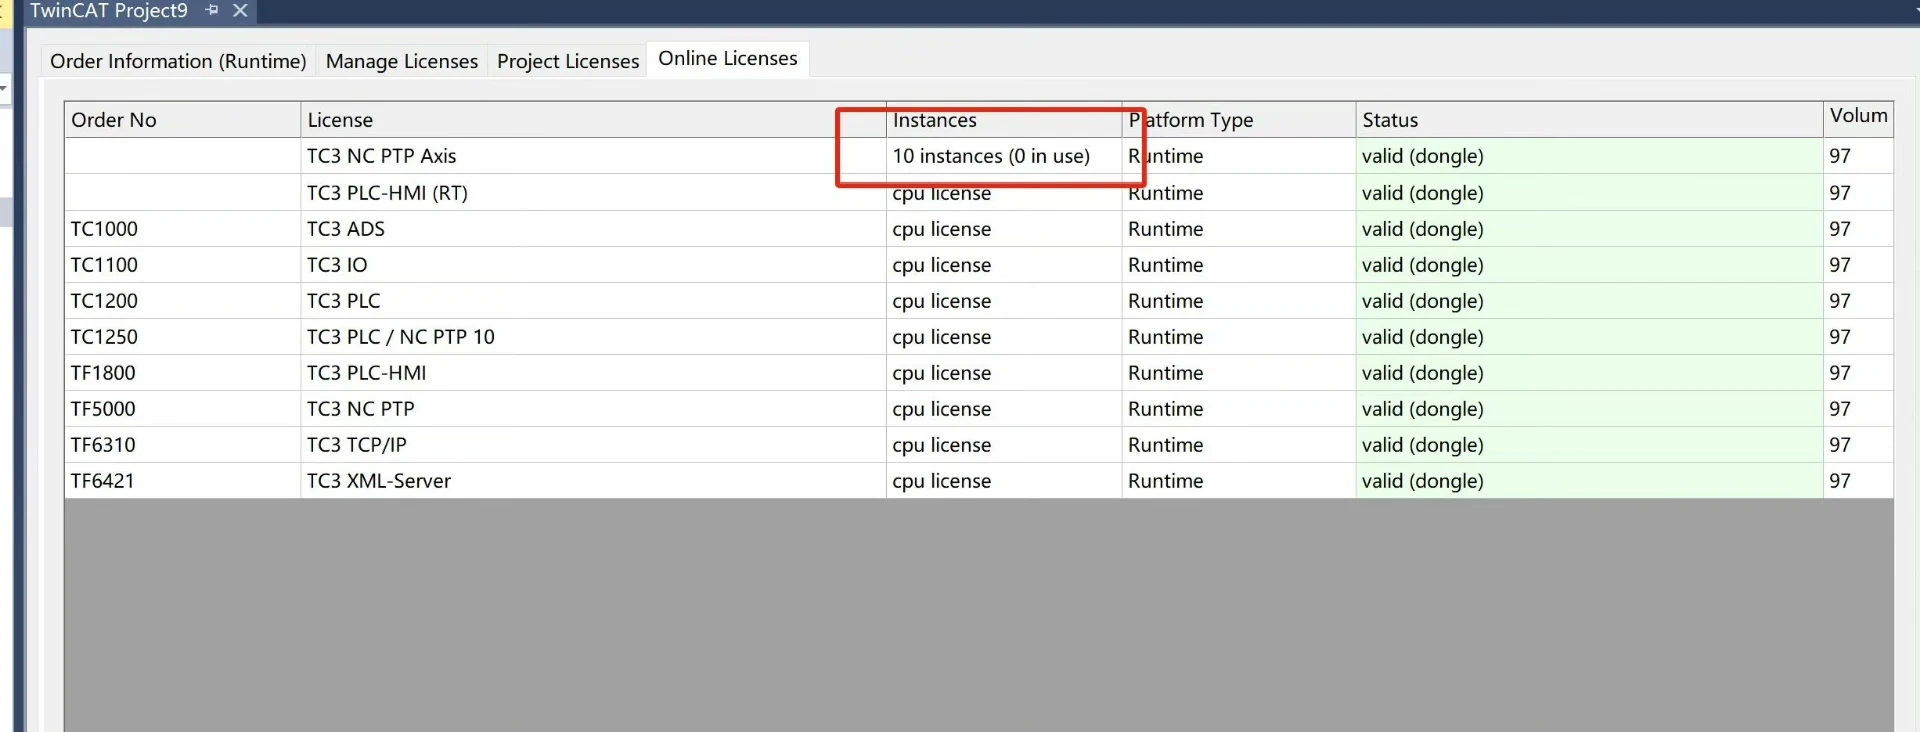
Task: Click the valid (dongle) status for TF6421
Action: 1590,481
